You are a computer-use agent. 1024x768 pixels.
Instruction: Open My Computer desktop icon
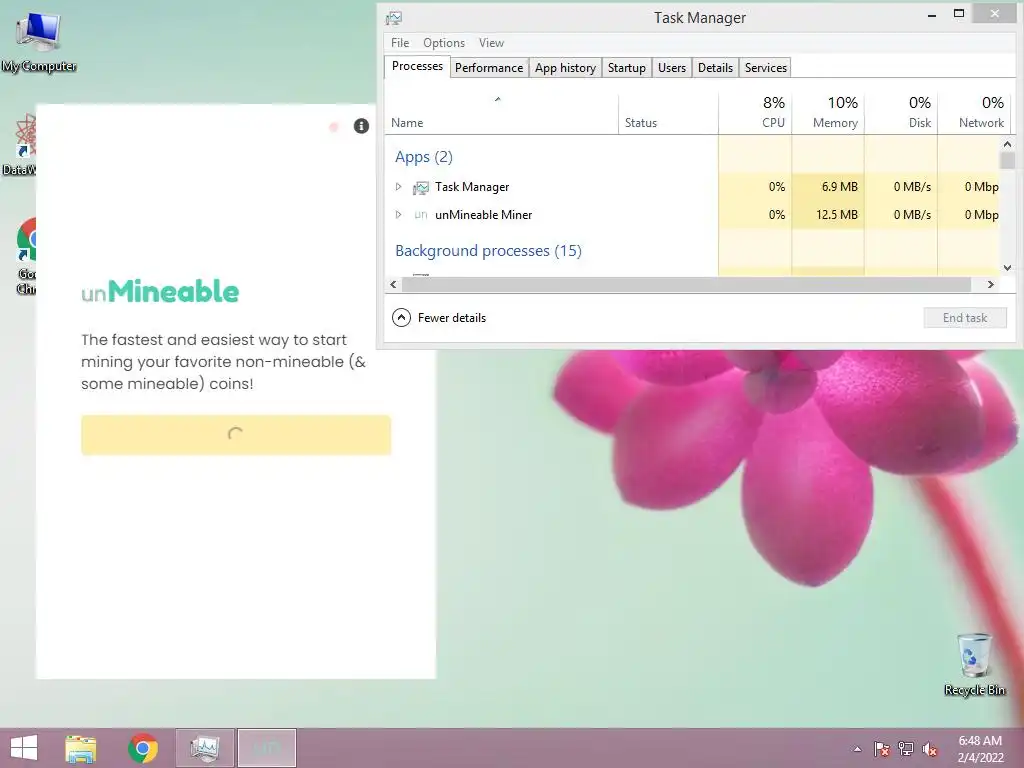39,42
